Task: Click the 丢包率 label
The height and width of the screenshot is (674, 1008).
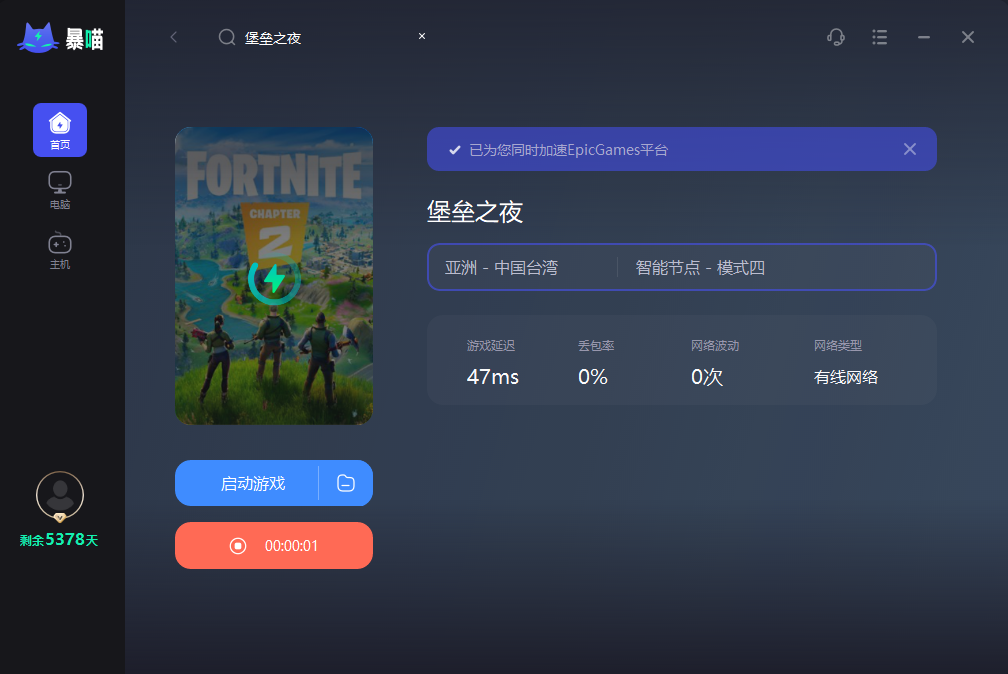Action: click(596, 346)
